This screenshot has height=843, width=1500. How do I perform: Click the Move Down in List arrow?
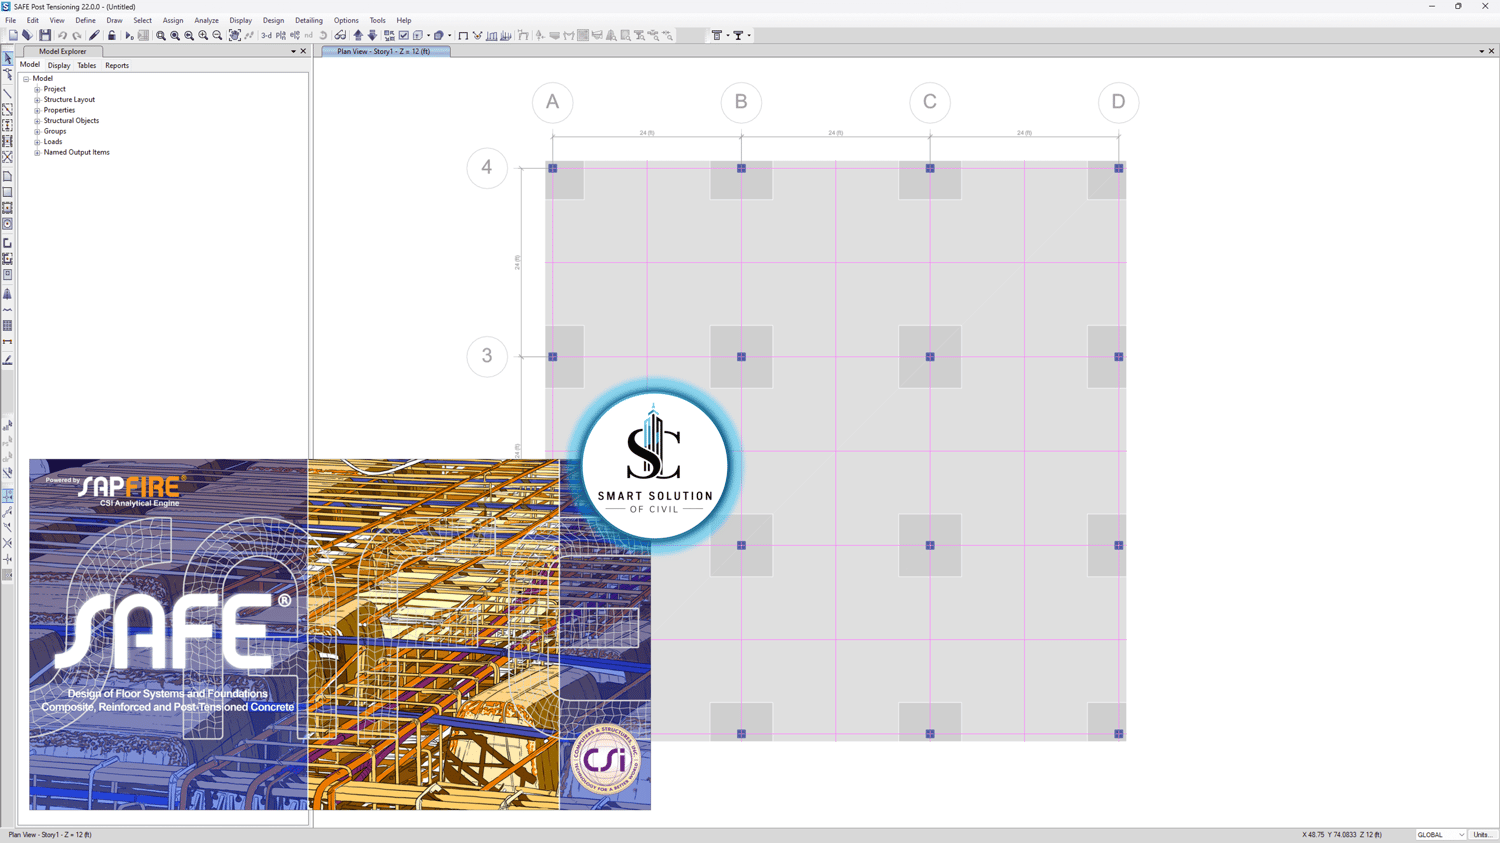point(372,35)
